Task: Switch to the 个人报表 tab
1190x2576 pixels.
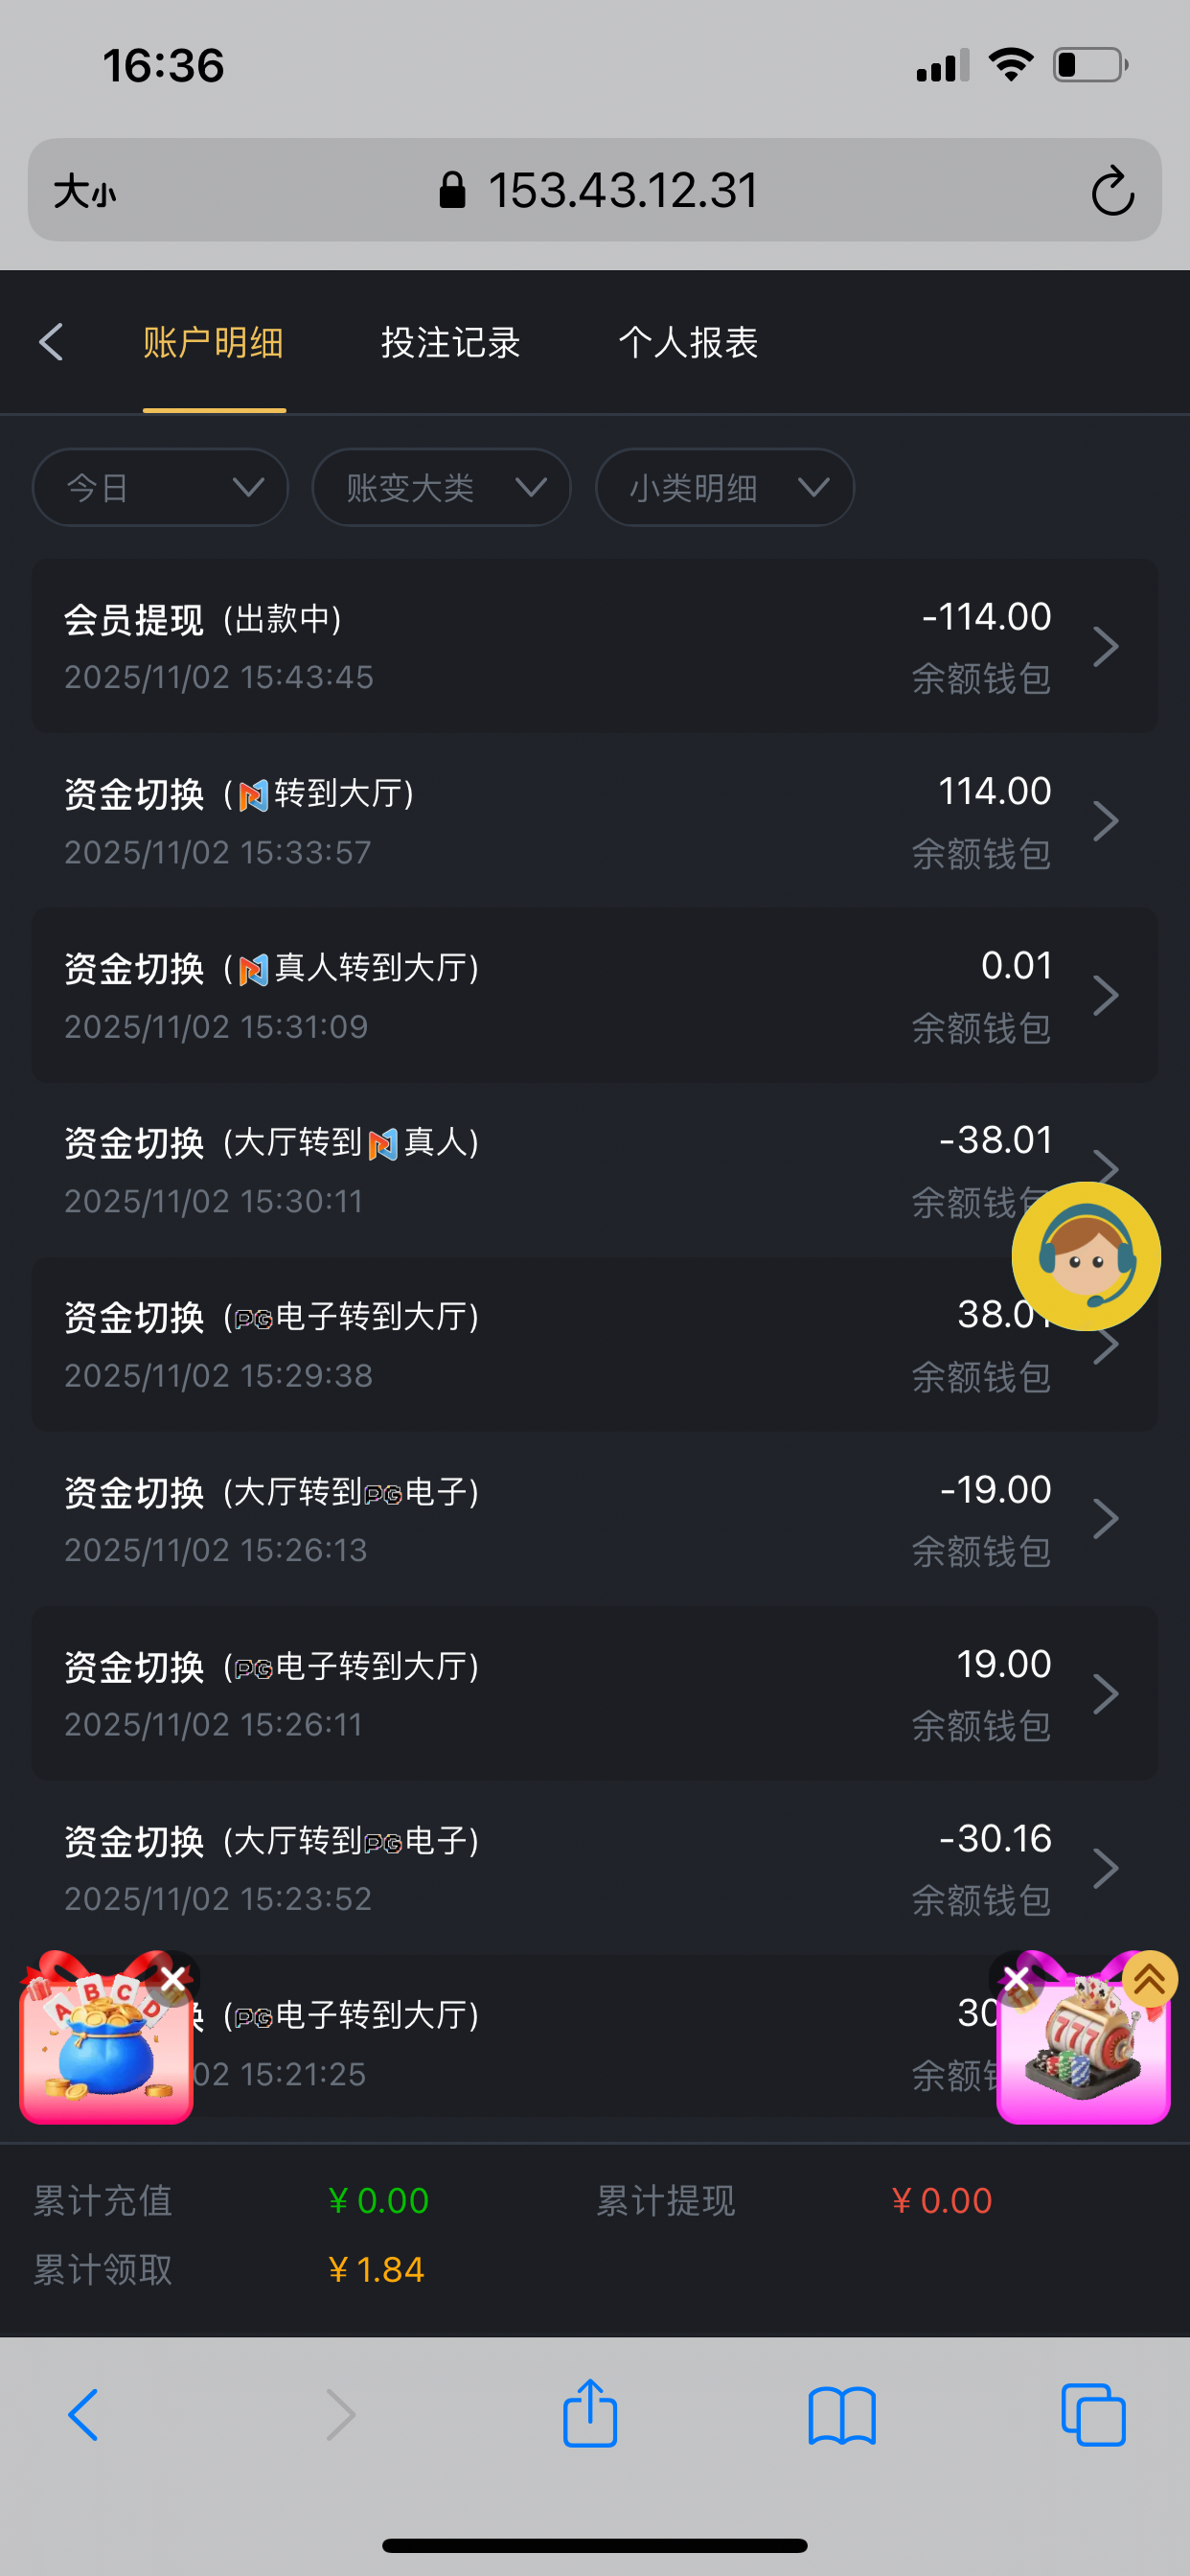Action: pyautogui.click(x=688, y=343)
